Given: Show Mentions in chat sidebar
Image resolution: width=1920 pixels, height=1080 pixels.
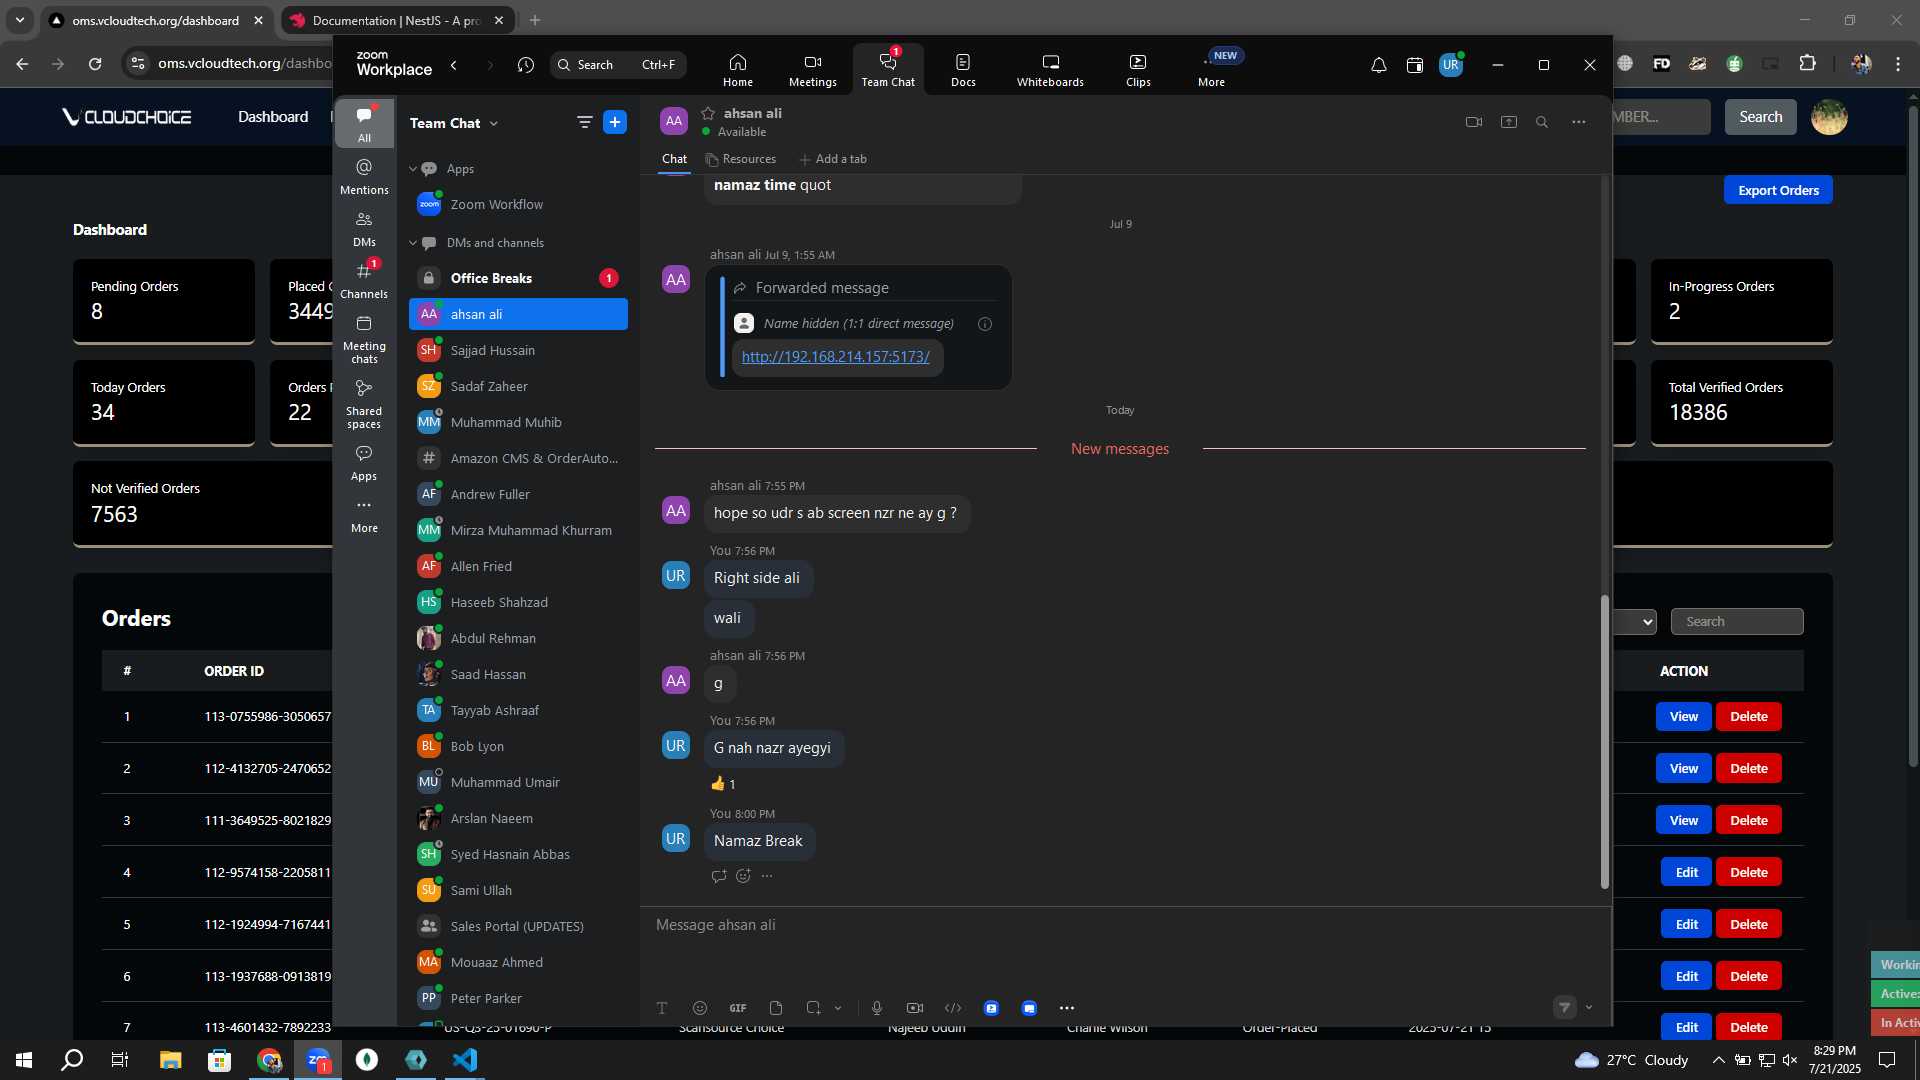Looking at the screenshot, I should [x=364, y=176].
